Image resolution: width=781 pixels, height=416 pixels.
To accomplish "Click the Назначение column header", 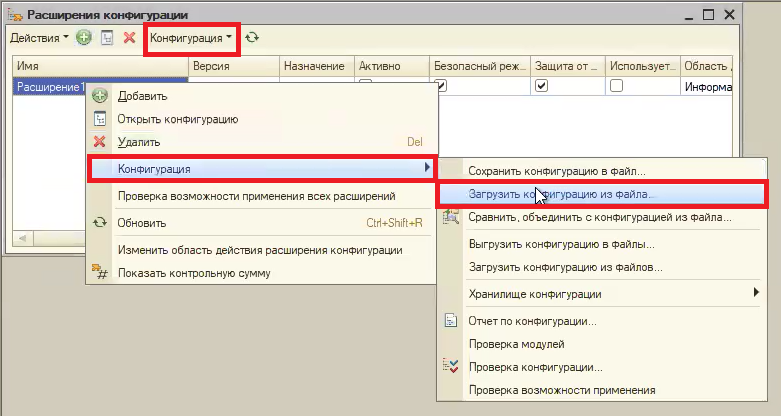I will 317,66.
